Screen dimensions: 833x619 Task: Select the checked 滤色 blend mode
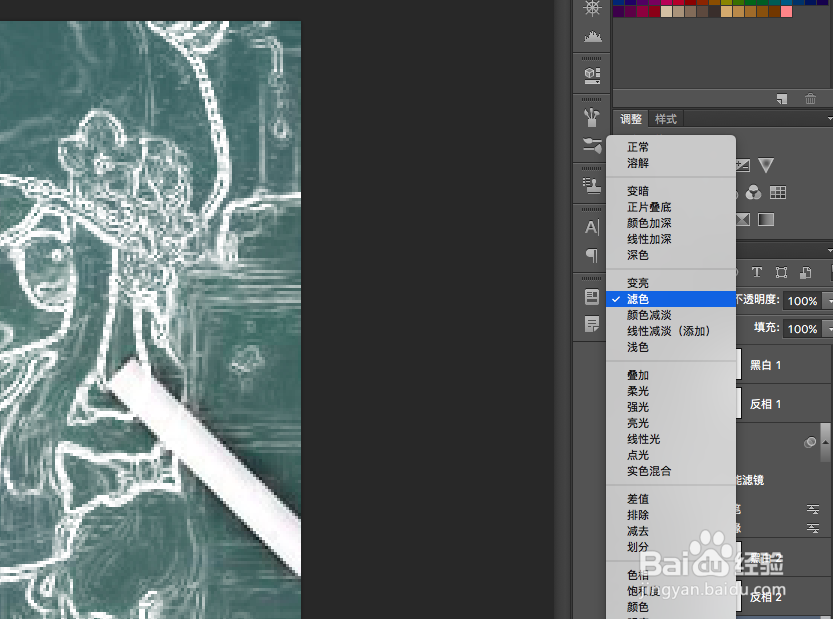(671, 299)
